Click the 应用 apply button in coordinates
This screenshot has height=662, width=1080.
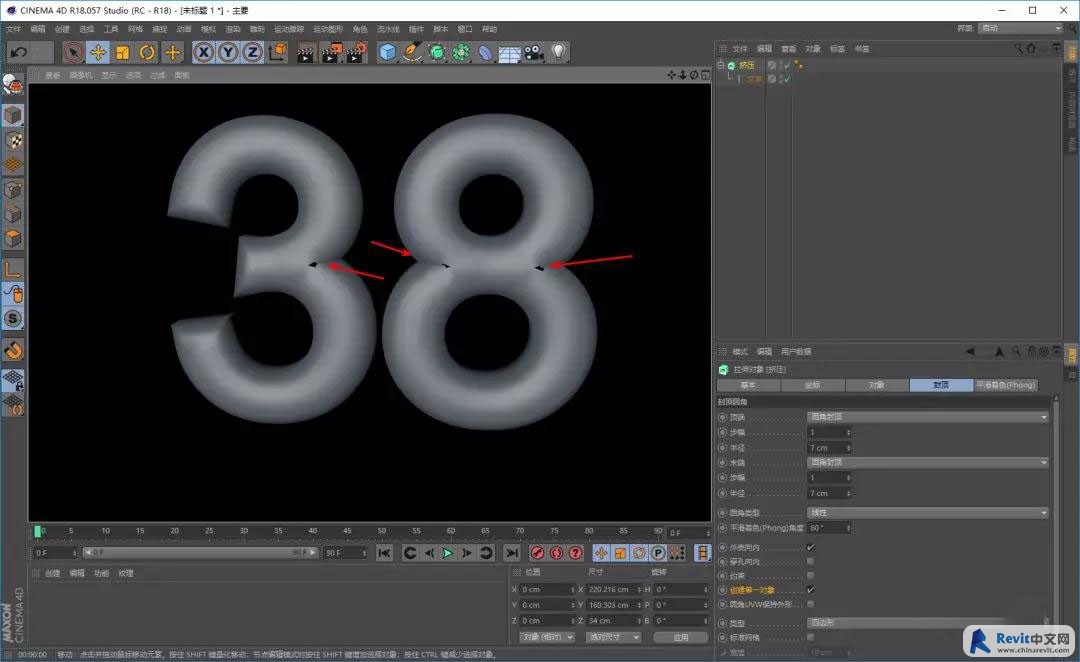pyautogui.click(x=681, y=637)
